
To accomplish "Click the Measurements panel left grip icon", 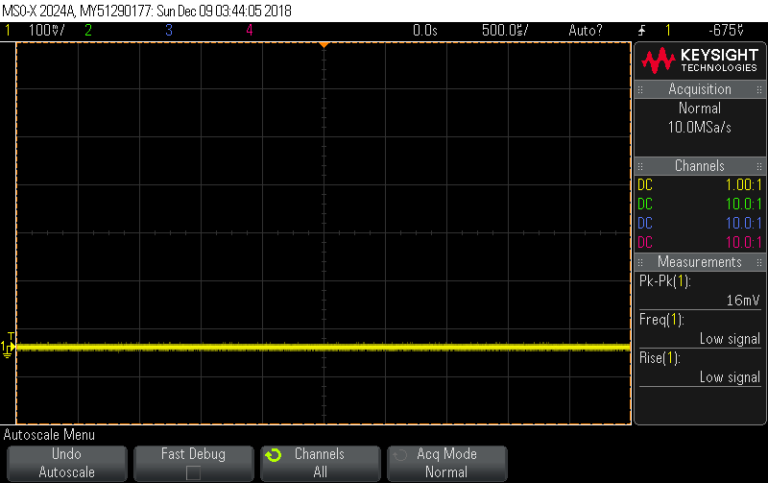I will 640,263.
